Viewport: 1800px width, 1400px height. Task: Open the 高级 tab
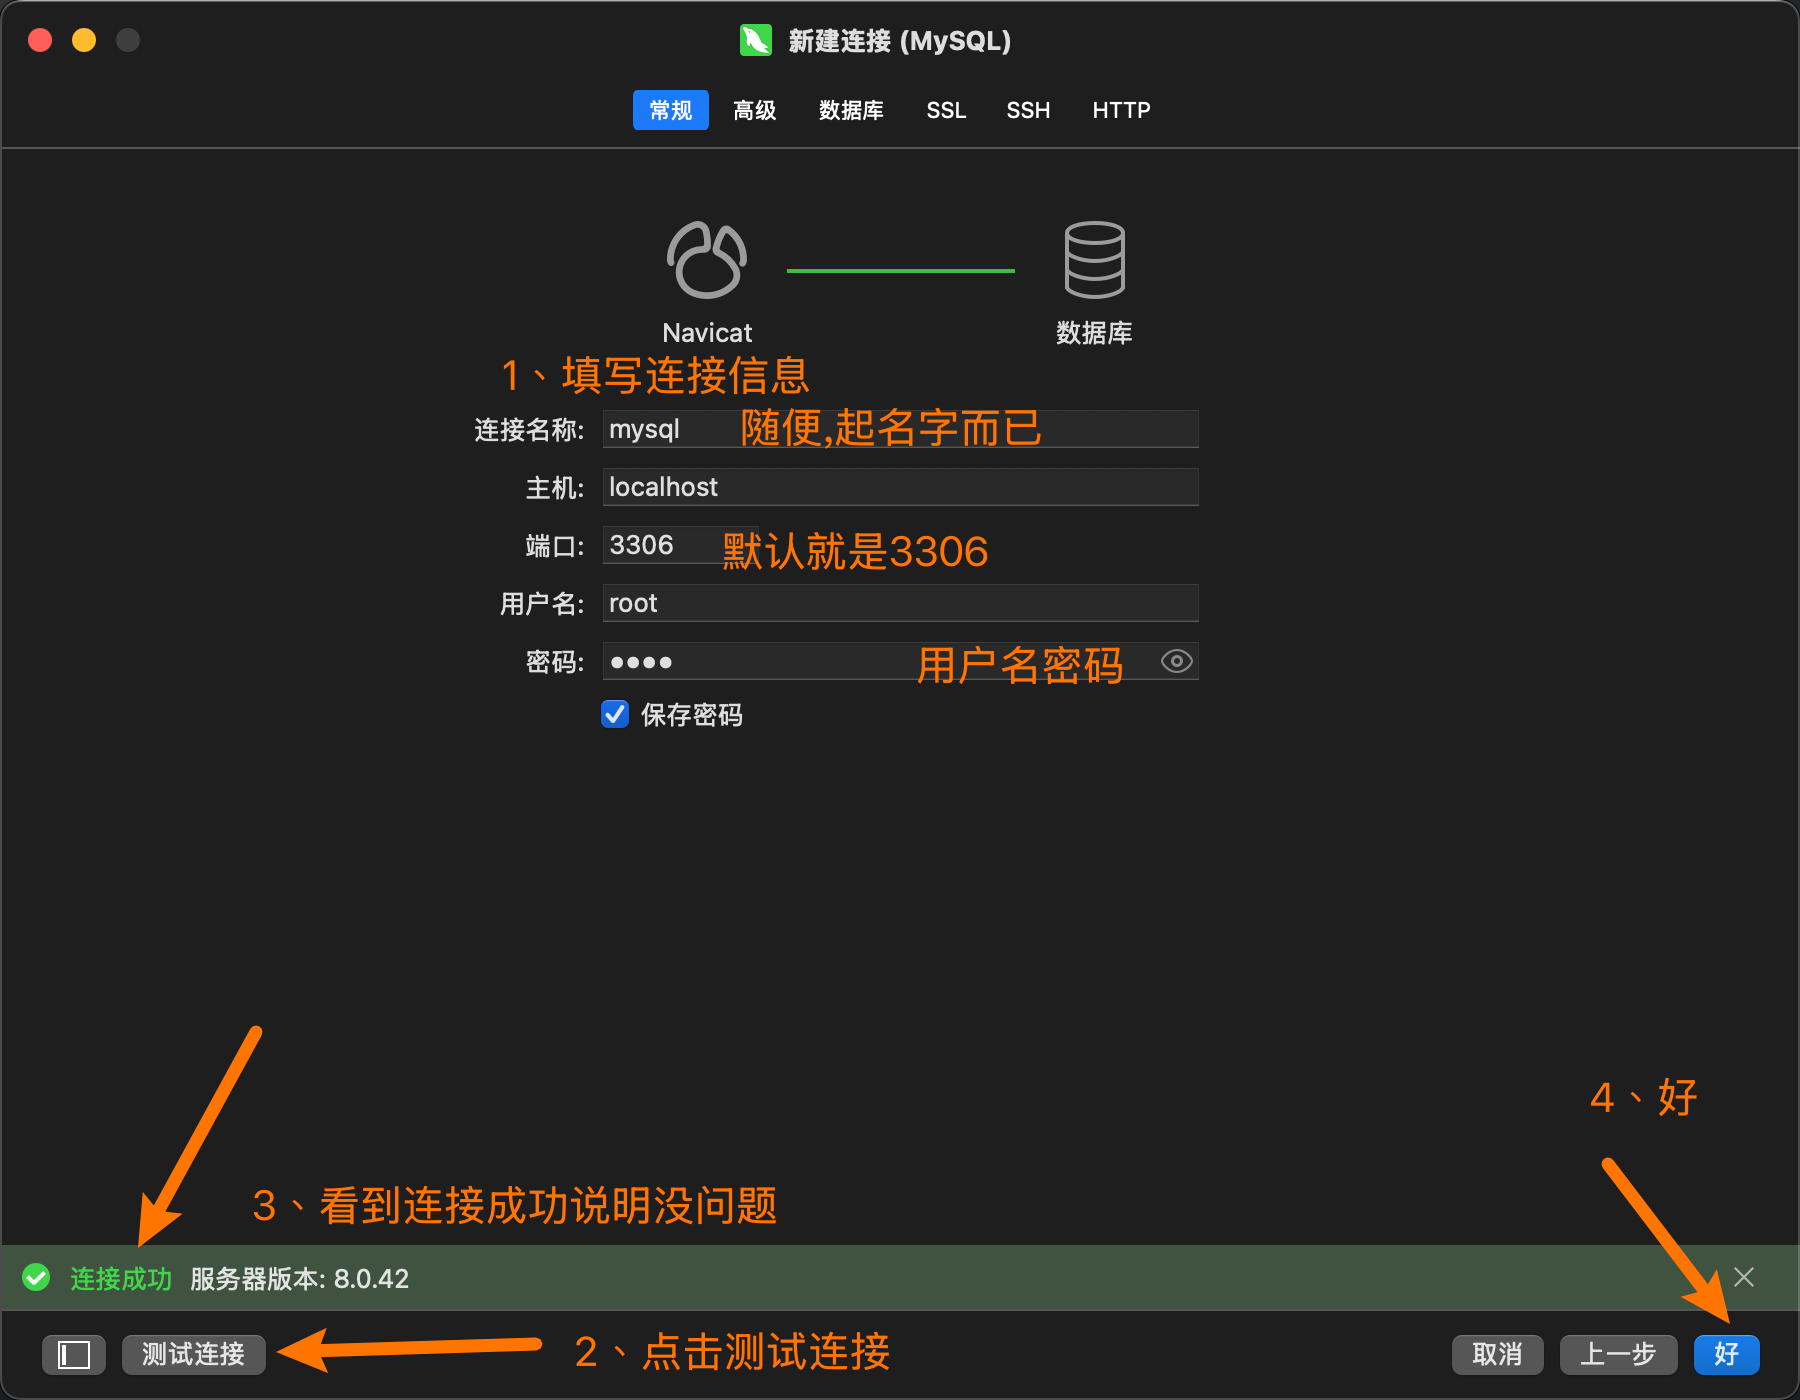pos(754,110)
